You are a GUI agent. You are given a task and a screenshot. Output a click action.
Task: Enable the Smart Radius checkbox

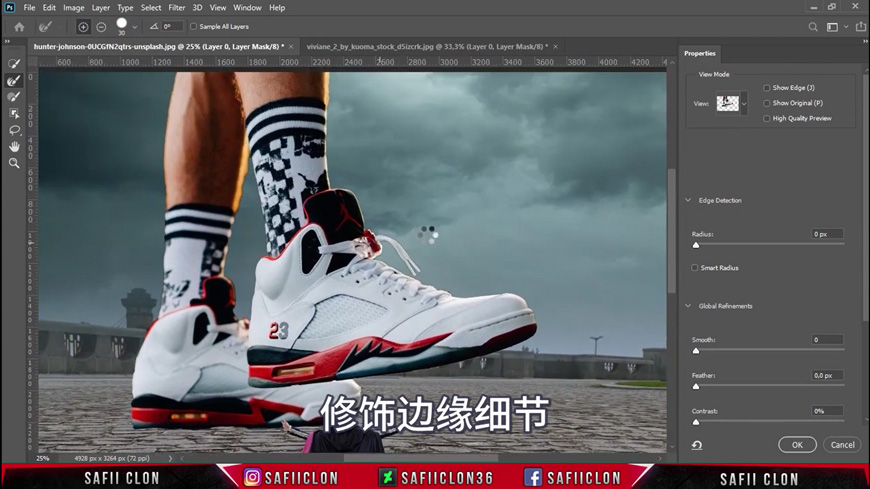695,268
